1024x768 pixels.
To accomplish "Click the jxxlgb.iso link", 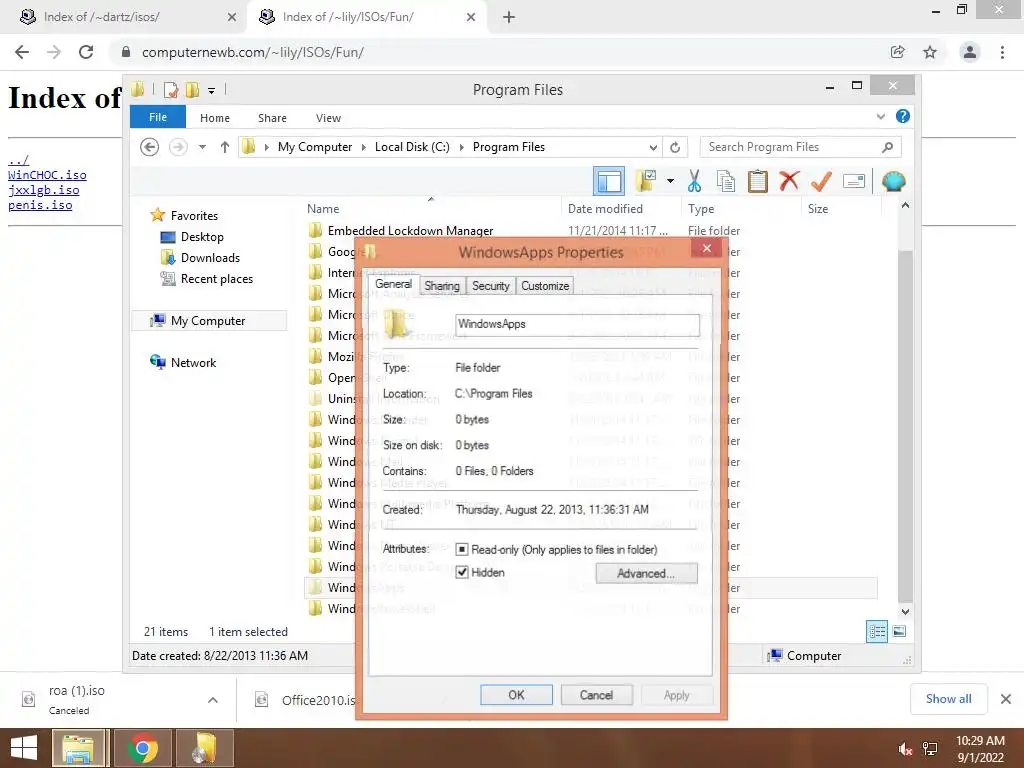I will [x=44, y=190].
